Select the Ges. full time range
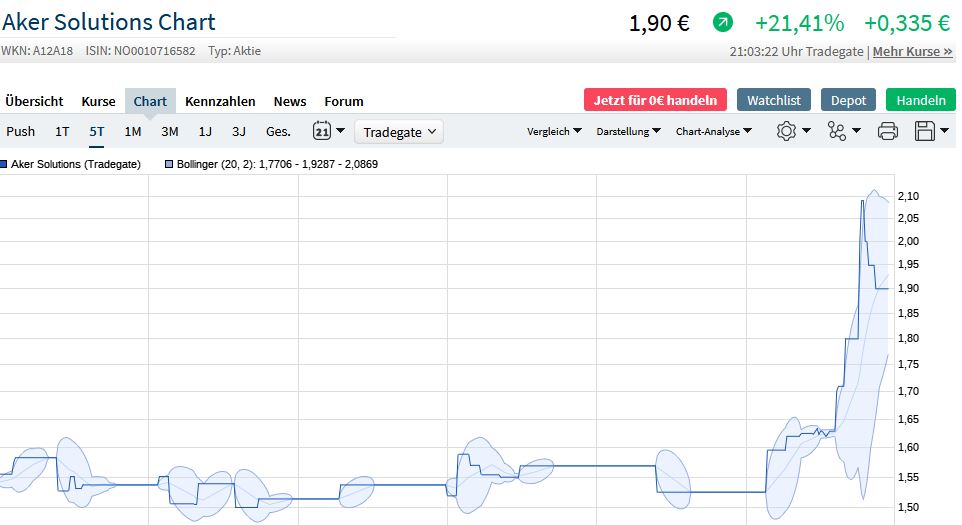The width and height of the screenshot is (962, 525). tap(278, 131)
